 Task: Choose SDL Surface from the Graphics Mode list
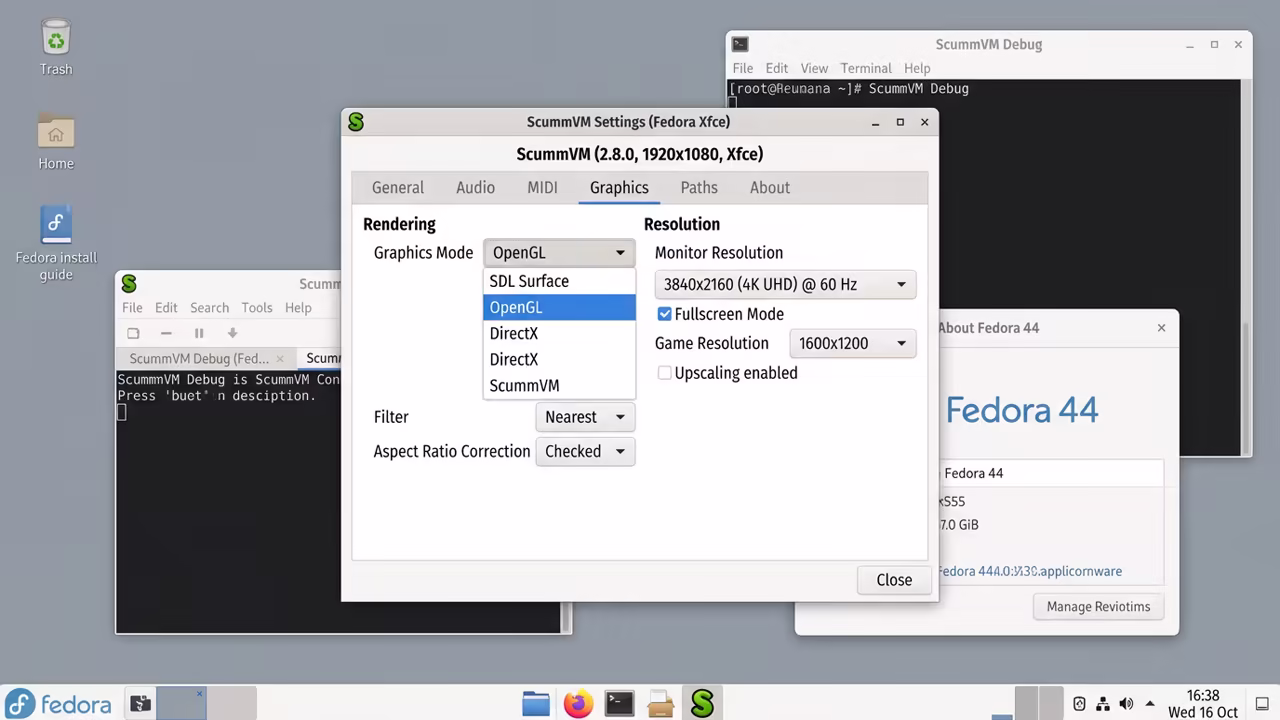pyautogui.click(x=559, y=281)
